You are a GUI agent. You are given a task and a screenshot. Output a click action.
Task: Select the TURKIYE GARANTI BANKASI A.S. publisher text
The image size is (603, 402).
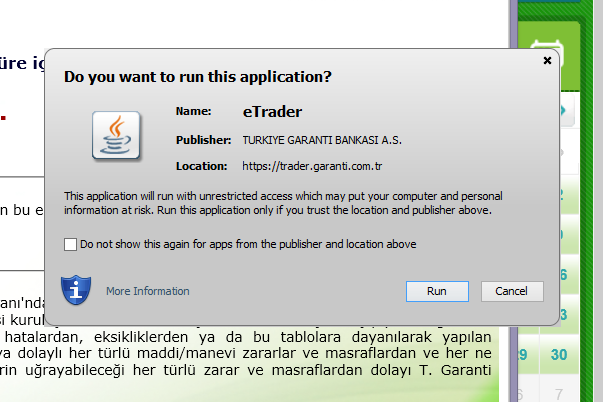point(322,140)
